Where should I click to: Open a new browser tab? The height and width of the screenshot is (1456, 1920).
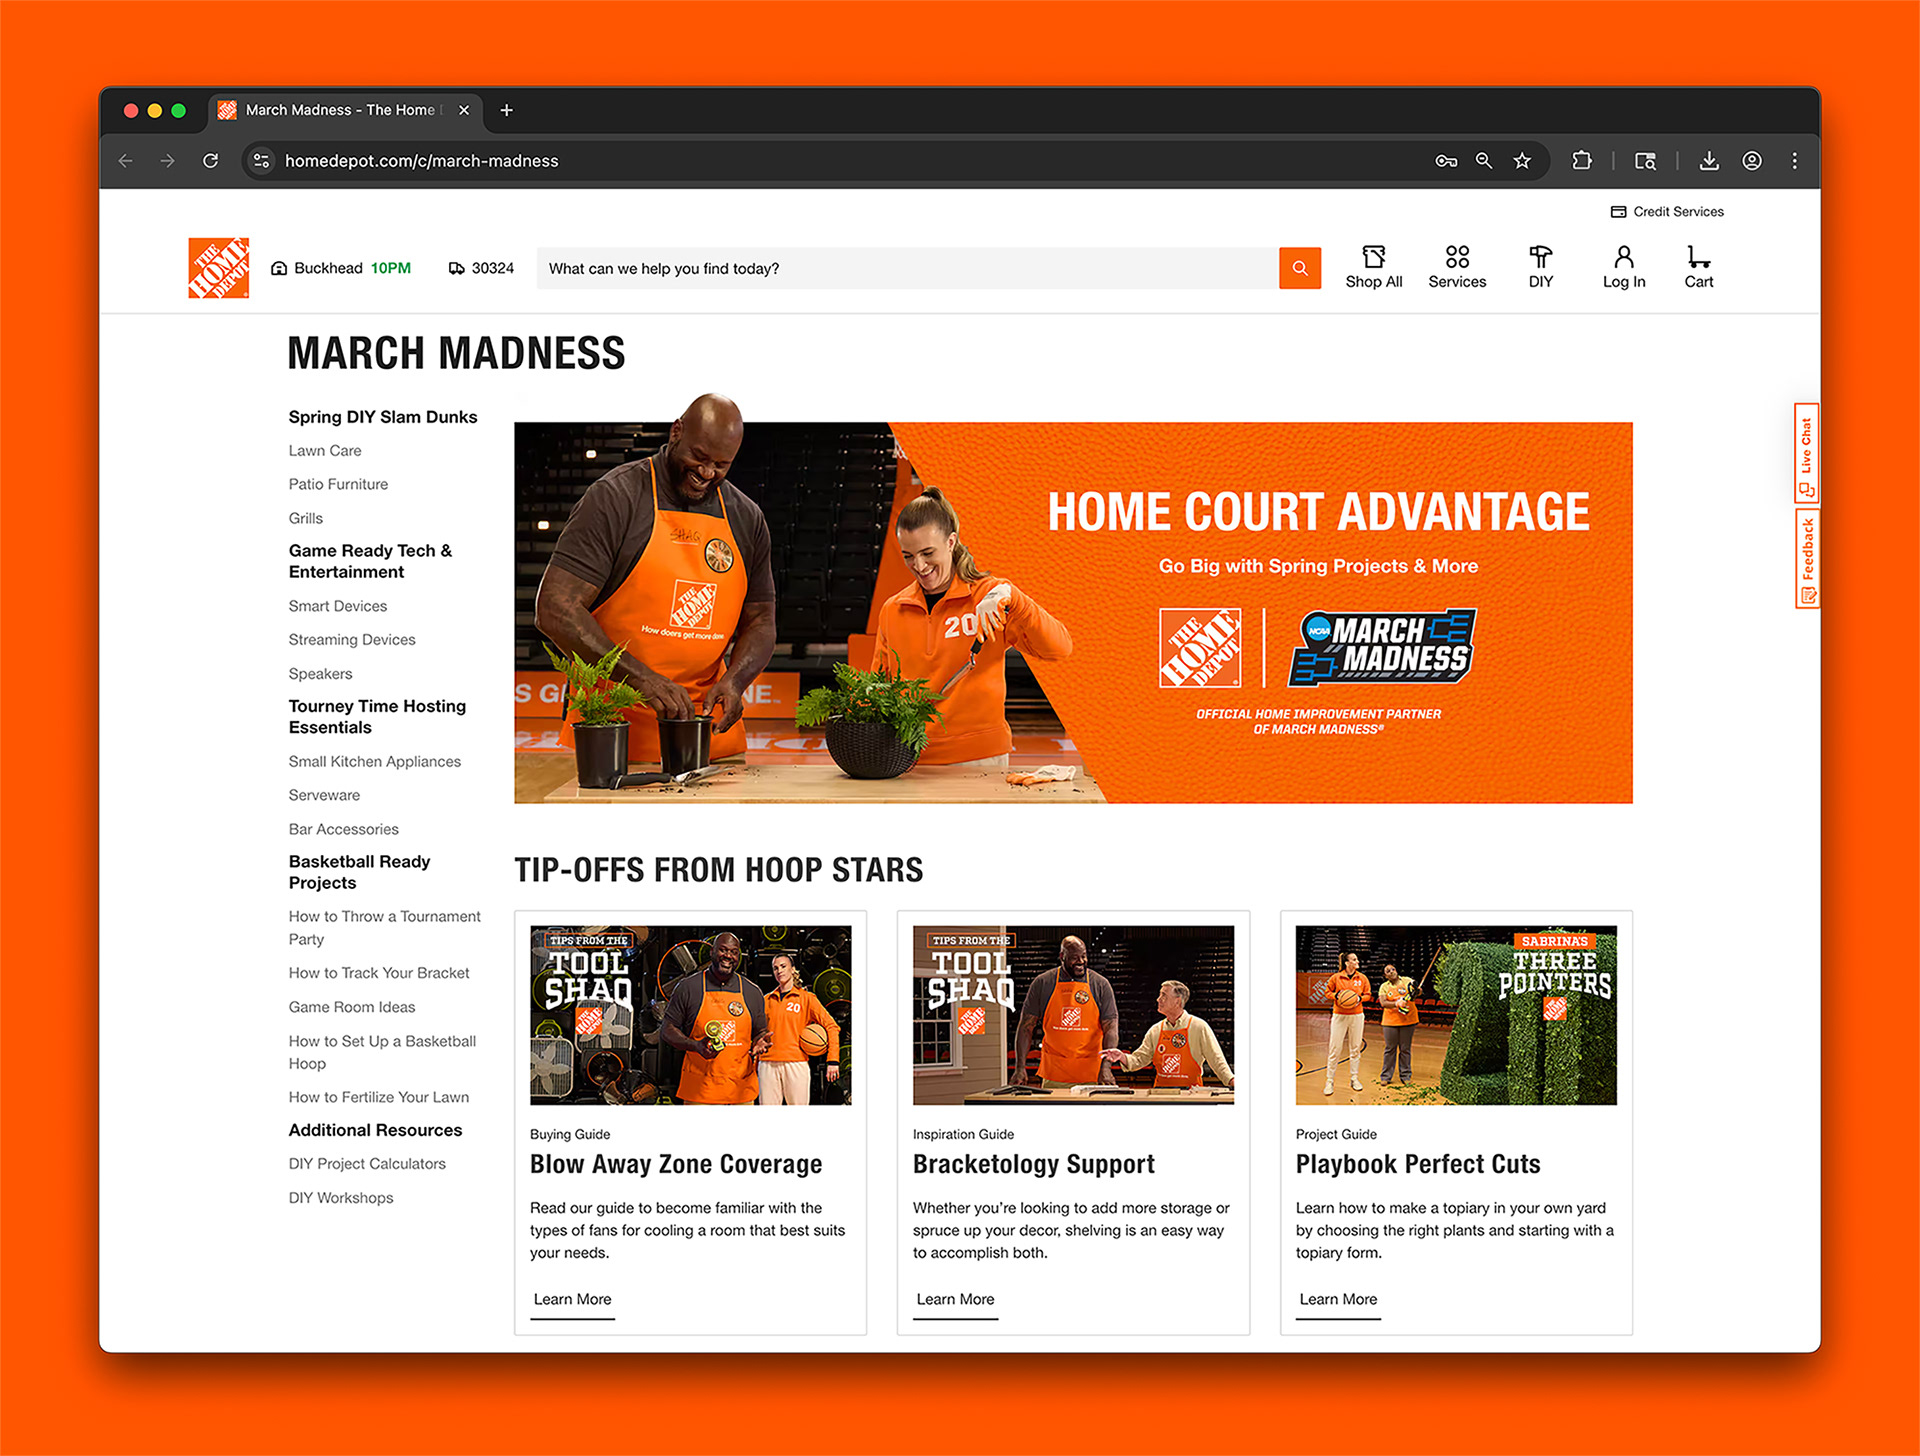click(x=506, y=110)
